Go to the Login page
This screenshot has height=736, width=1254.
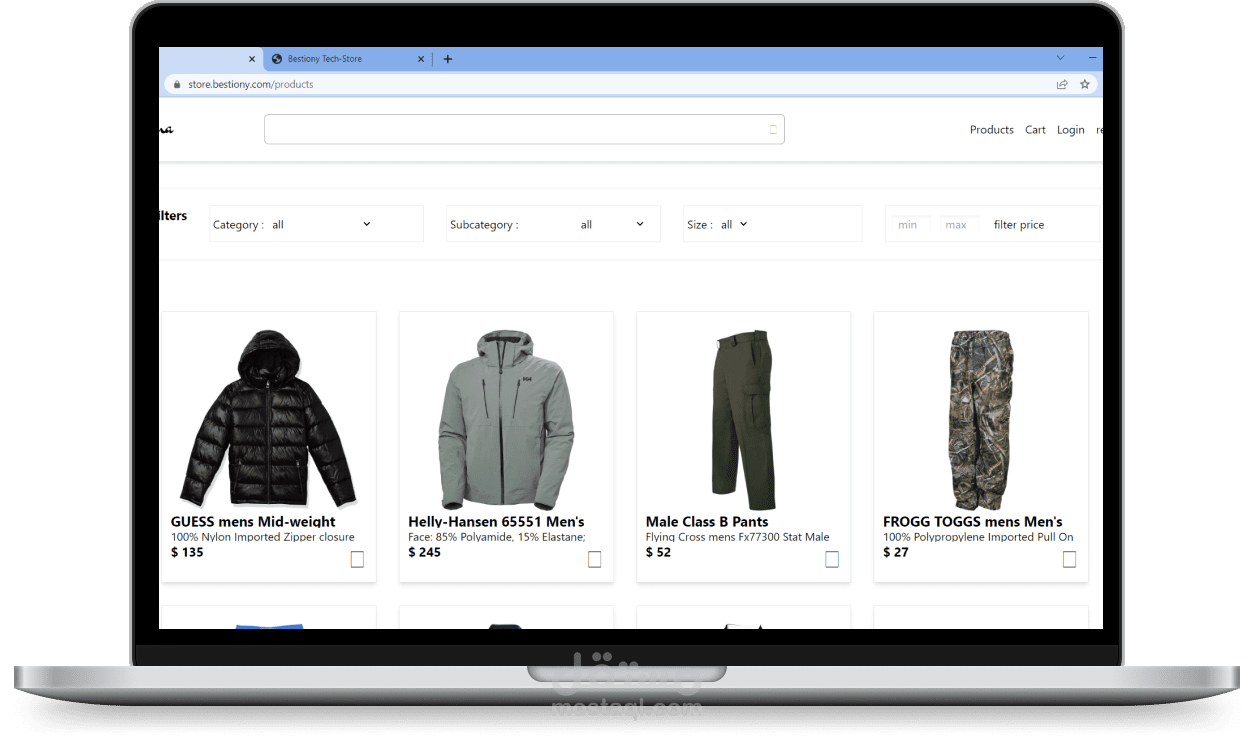point(1070,129)
